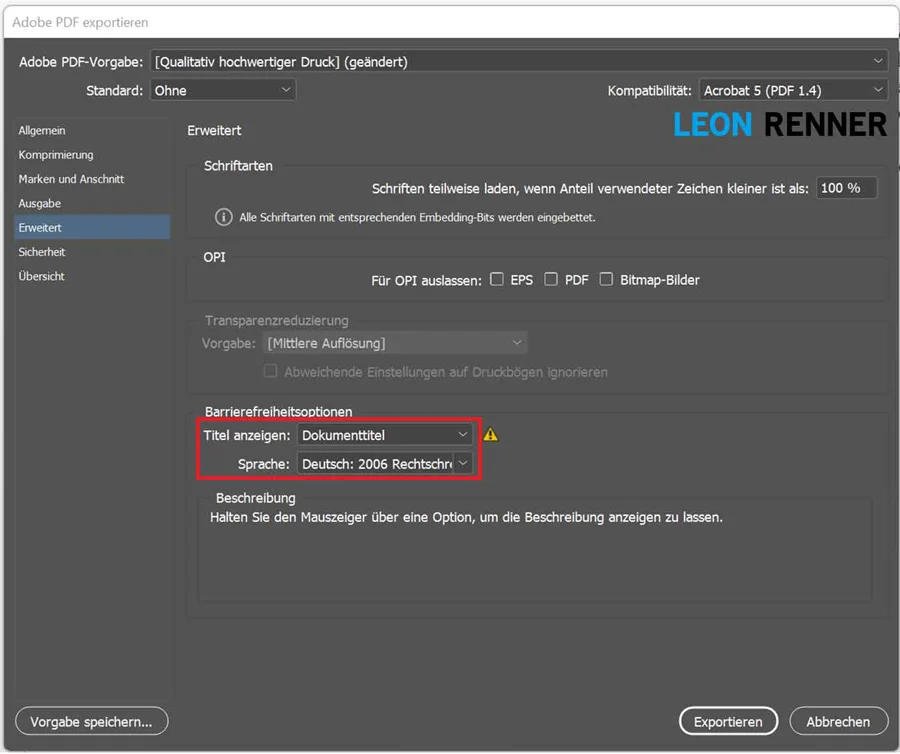Click the Abbrechen button
Viewport: 900px width, 754px height.
[x=838, y=721]
